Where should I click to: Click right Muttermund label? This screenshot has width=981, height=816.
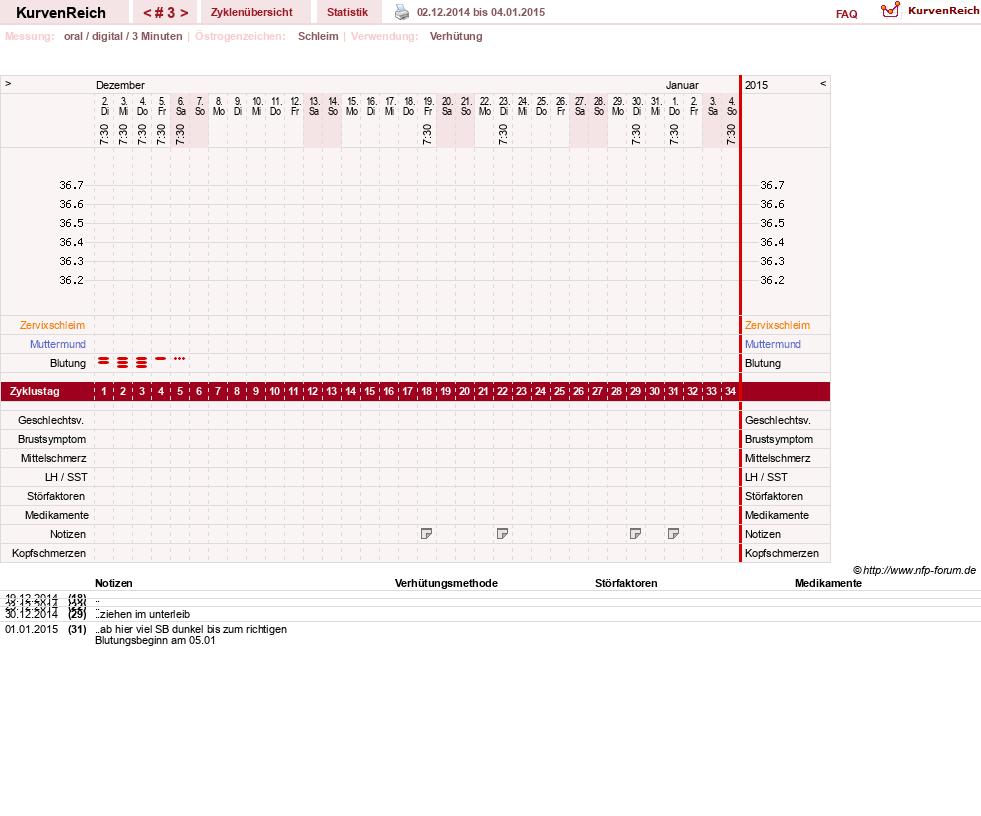[773, 344]
